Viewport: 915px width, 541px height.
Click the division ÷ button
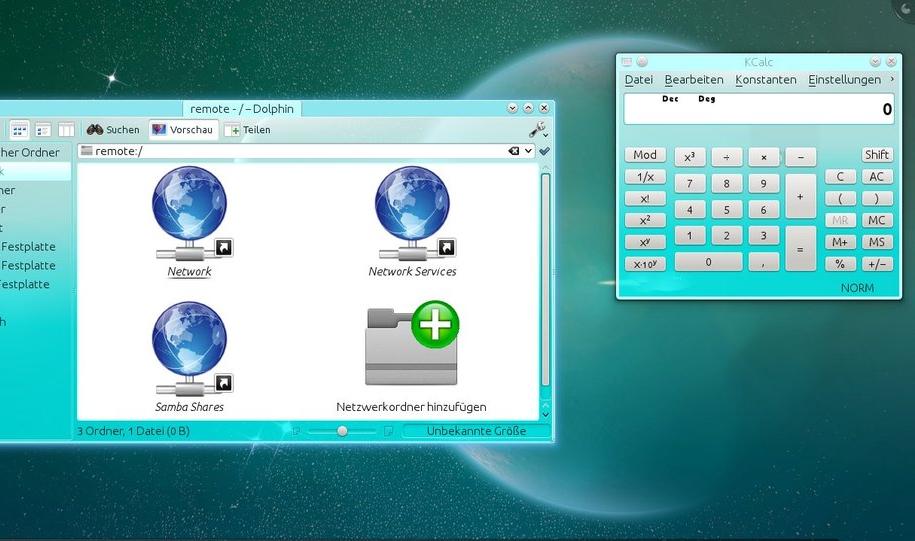727,157
